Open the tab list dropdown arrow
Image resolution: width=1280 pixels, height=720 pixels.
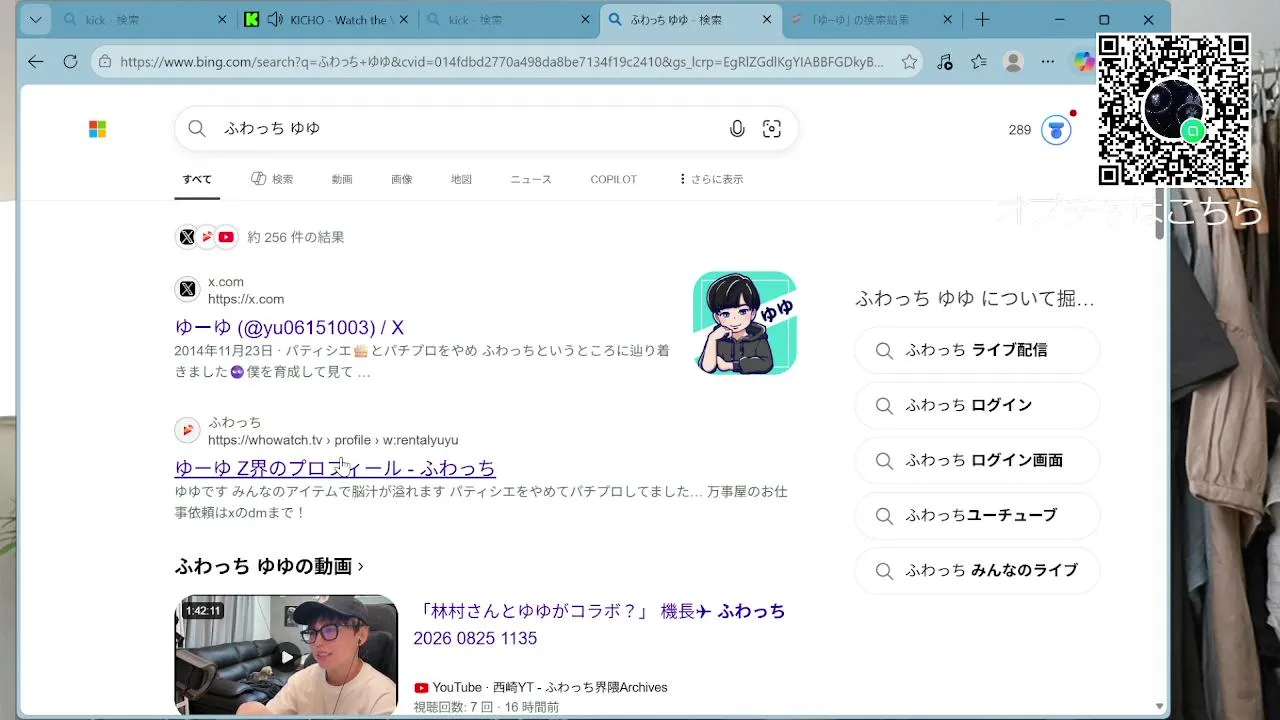(36, 20)
